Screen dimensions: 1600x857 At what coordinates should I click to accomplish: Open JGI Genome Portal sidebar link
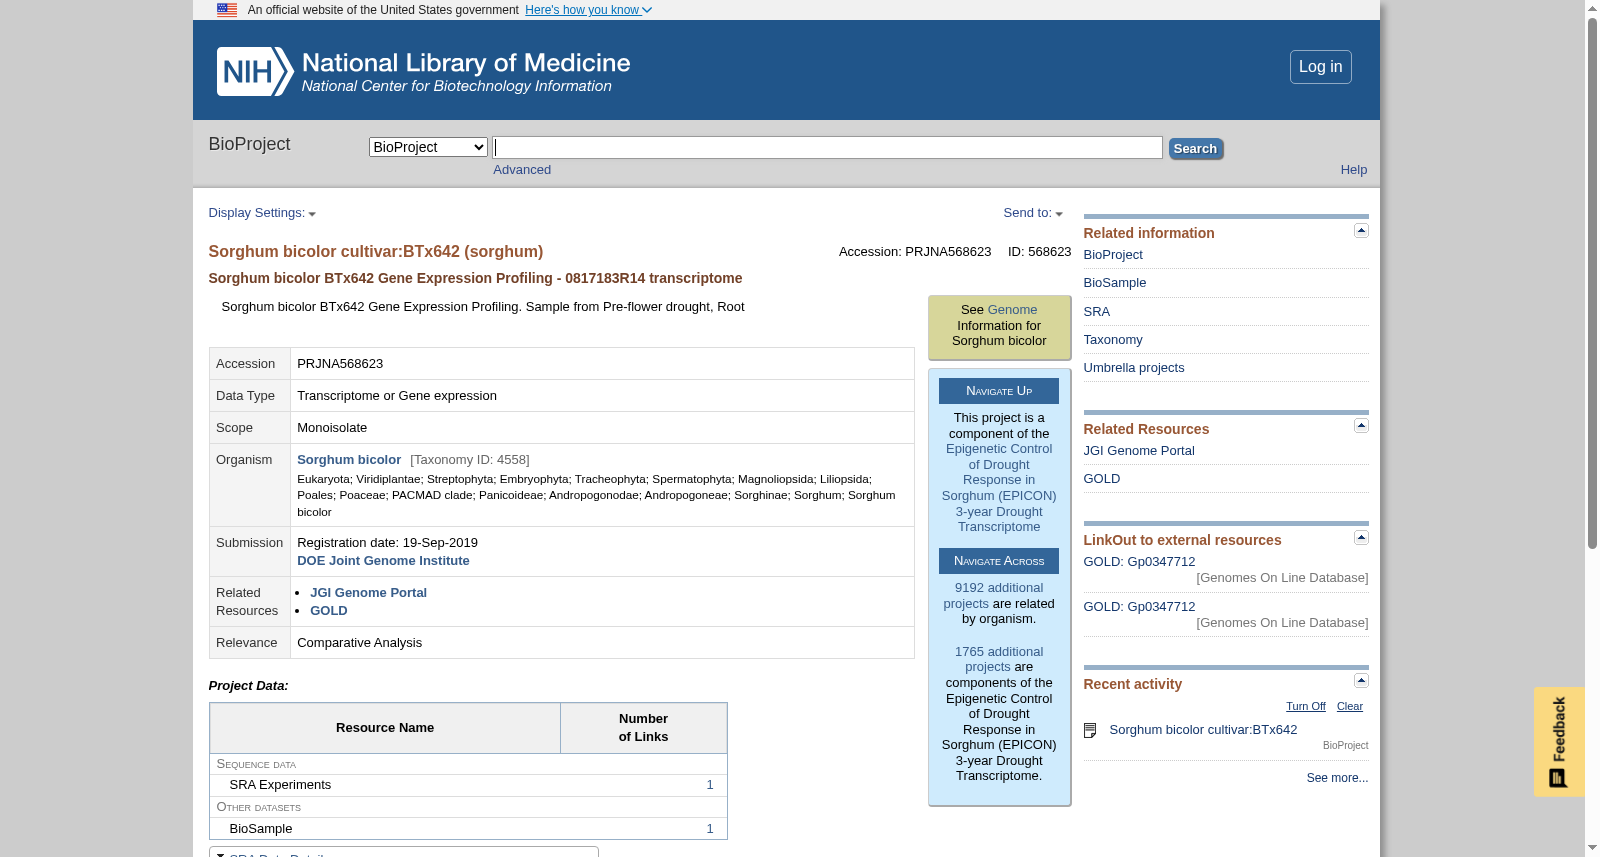1139,451
